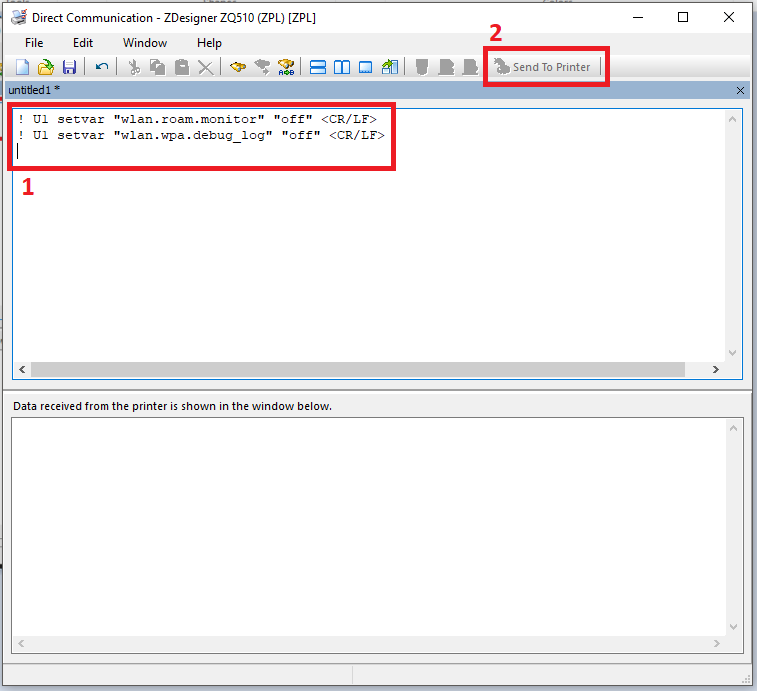Click the output pane's up scroll arrow
This screenshot has width=757, height=691.
pos(733,428)
